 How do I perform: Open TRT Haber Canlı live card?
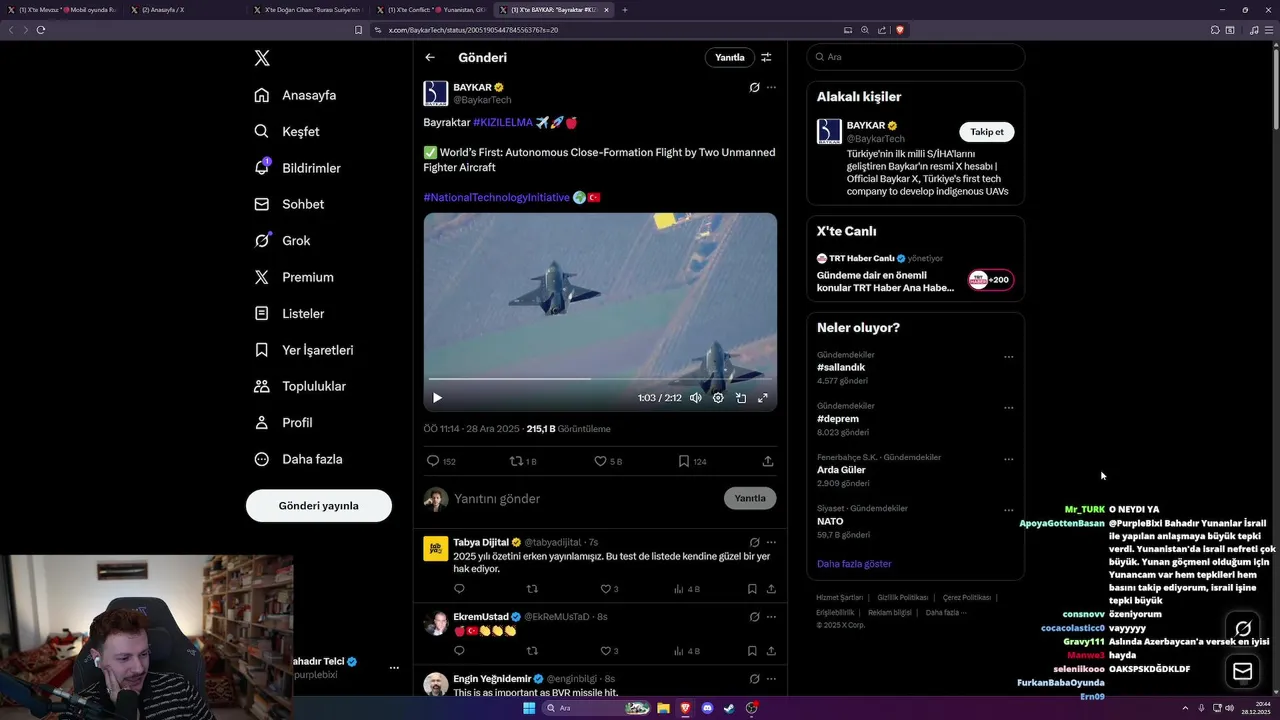915,274
